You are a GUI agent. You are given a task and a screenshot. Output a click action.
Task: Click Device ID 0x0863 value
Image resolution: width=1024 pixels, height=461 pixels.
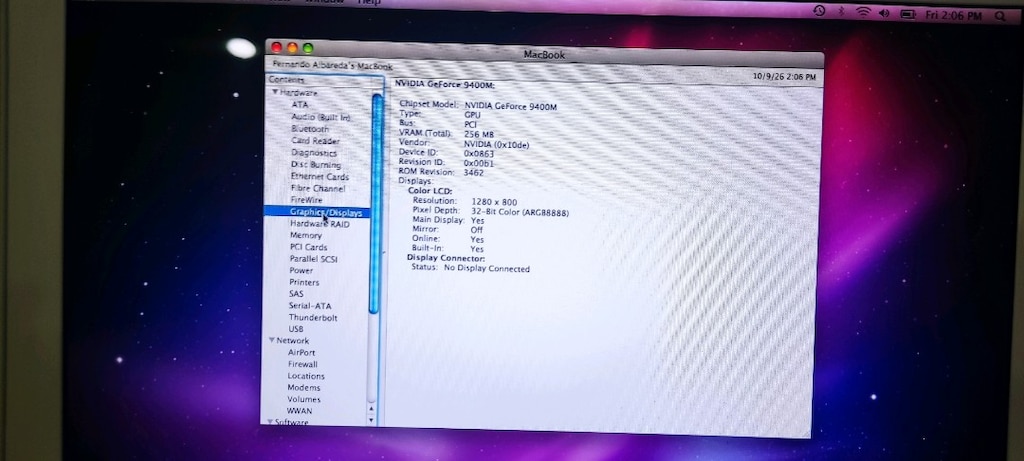click(479, 154)
